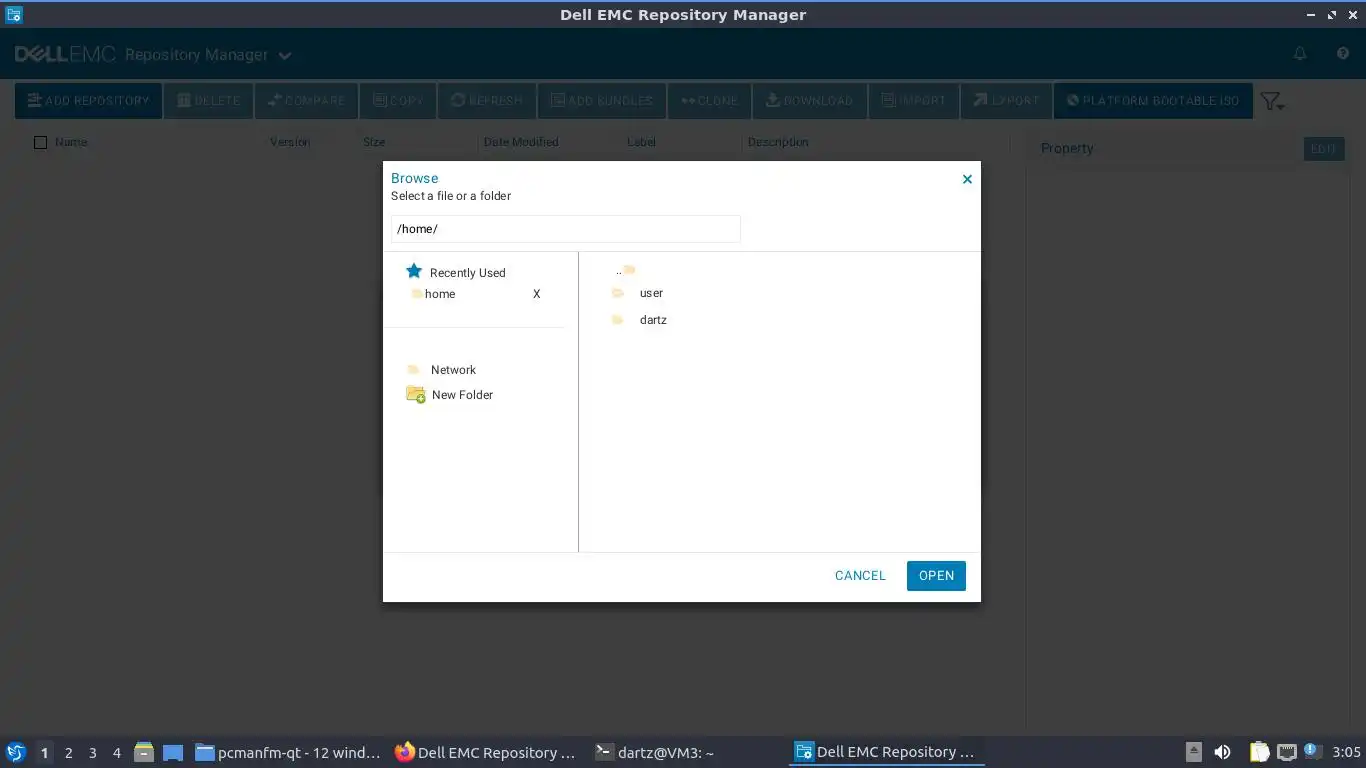The image size is (1366, 768).
Task: Open the home recent entry
Action: click(x=440, y=294)
